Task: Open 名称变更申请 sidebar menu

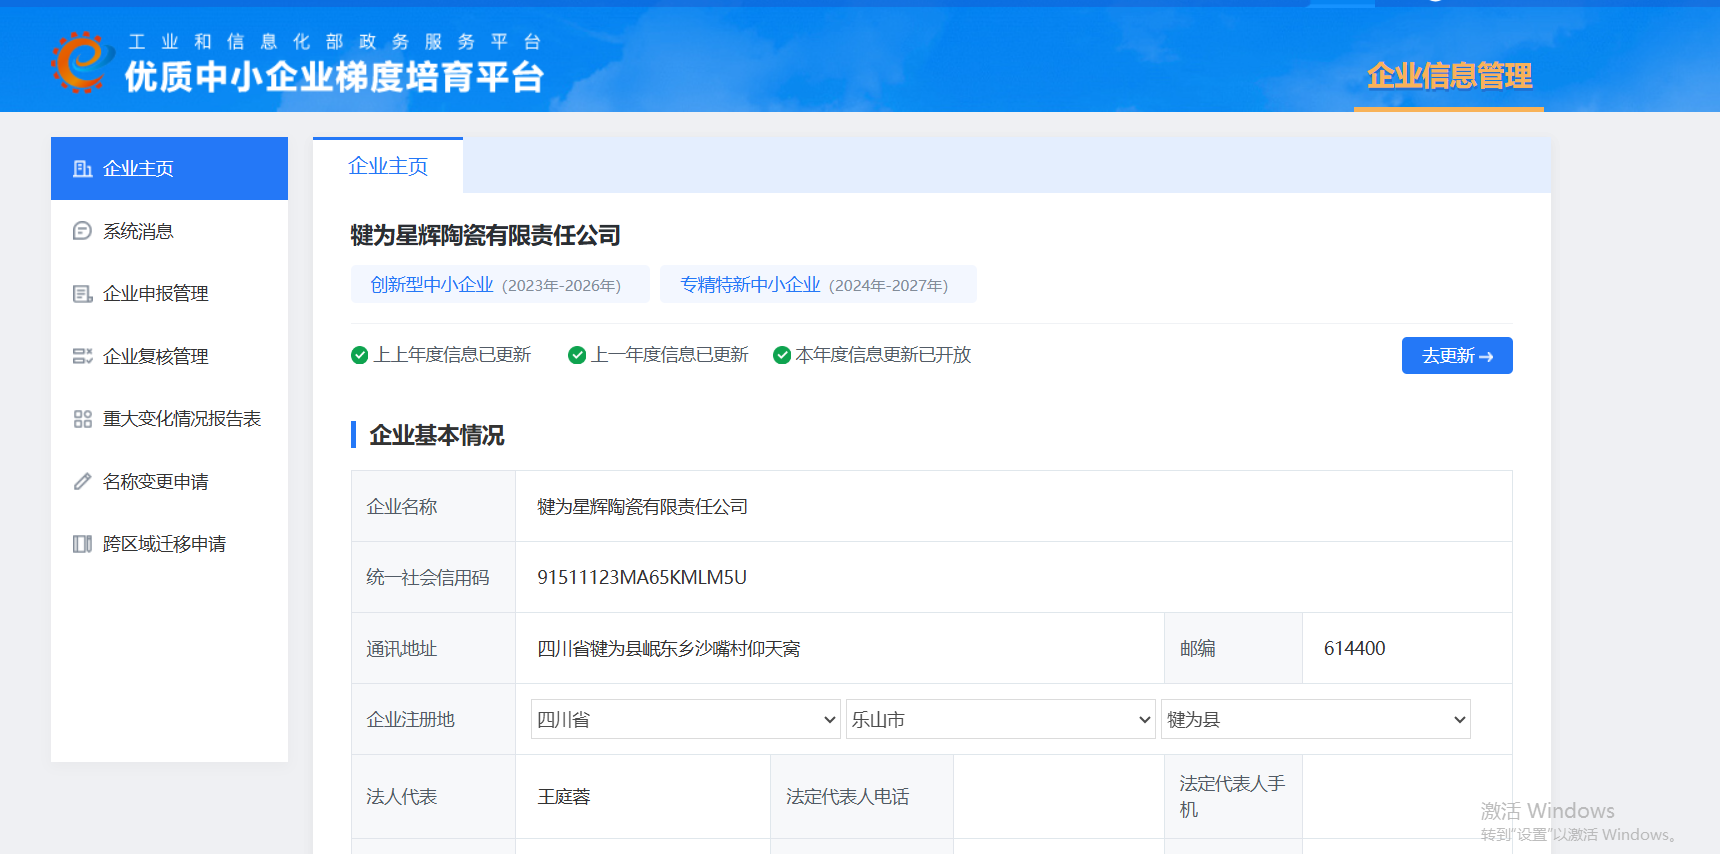Action: [x=169, y=481]
